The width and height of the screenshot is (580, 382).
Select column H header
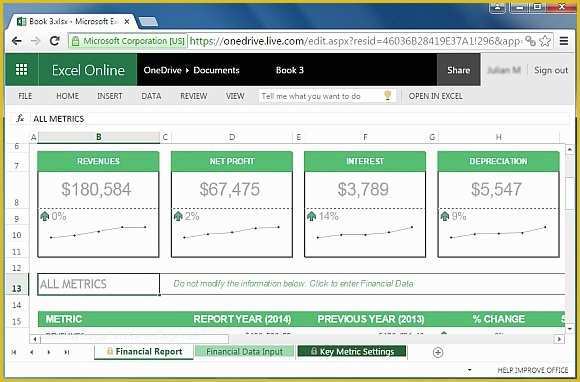498,137
